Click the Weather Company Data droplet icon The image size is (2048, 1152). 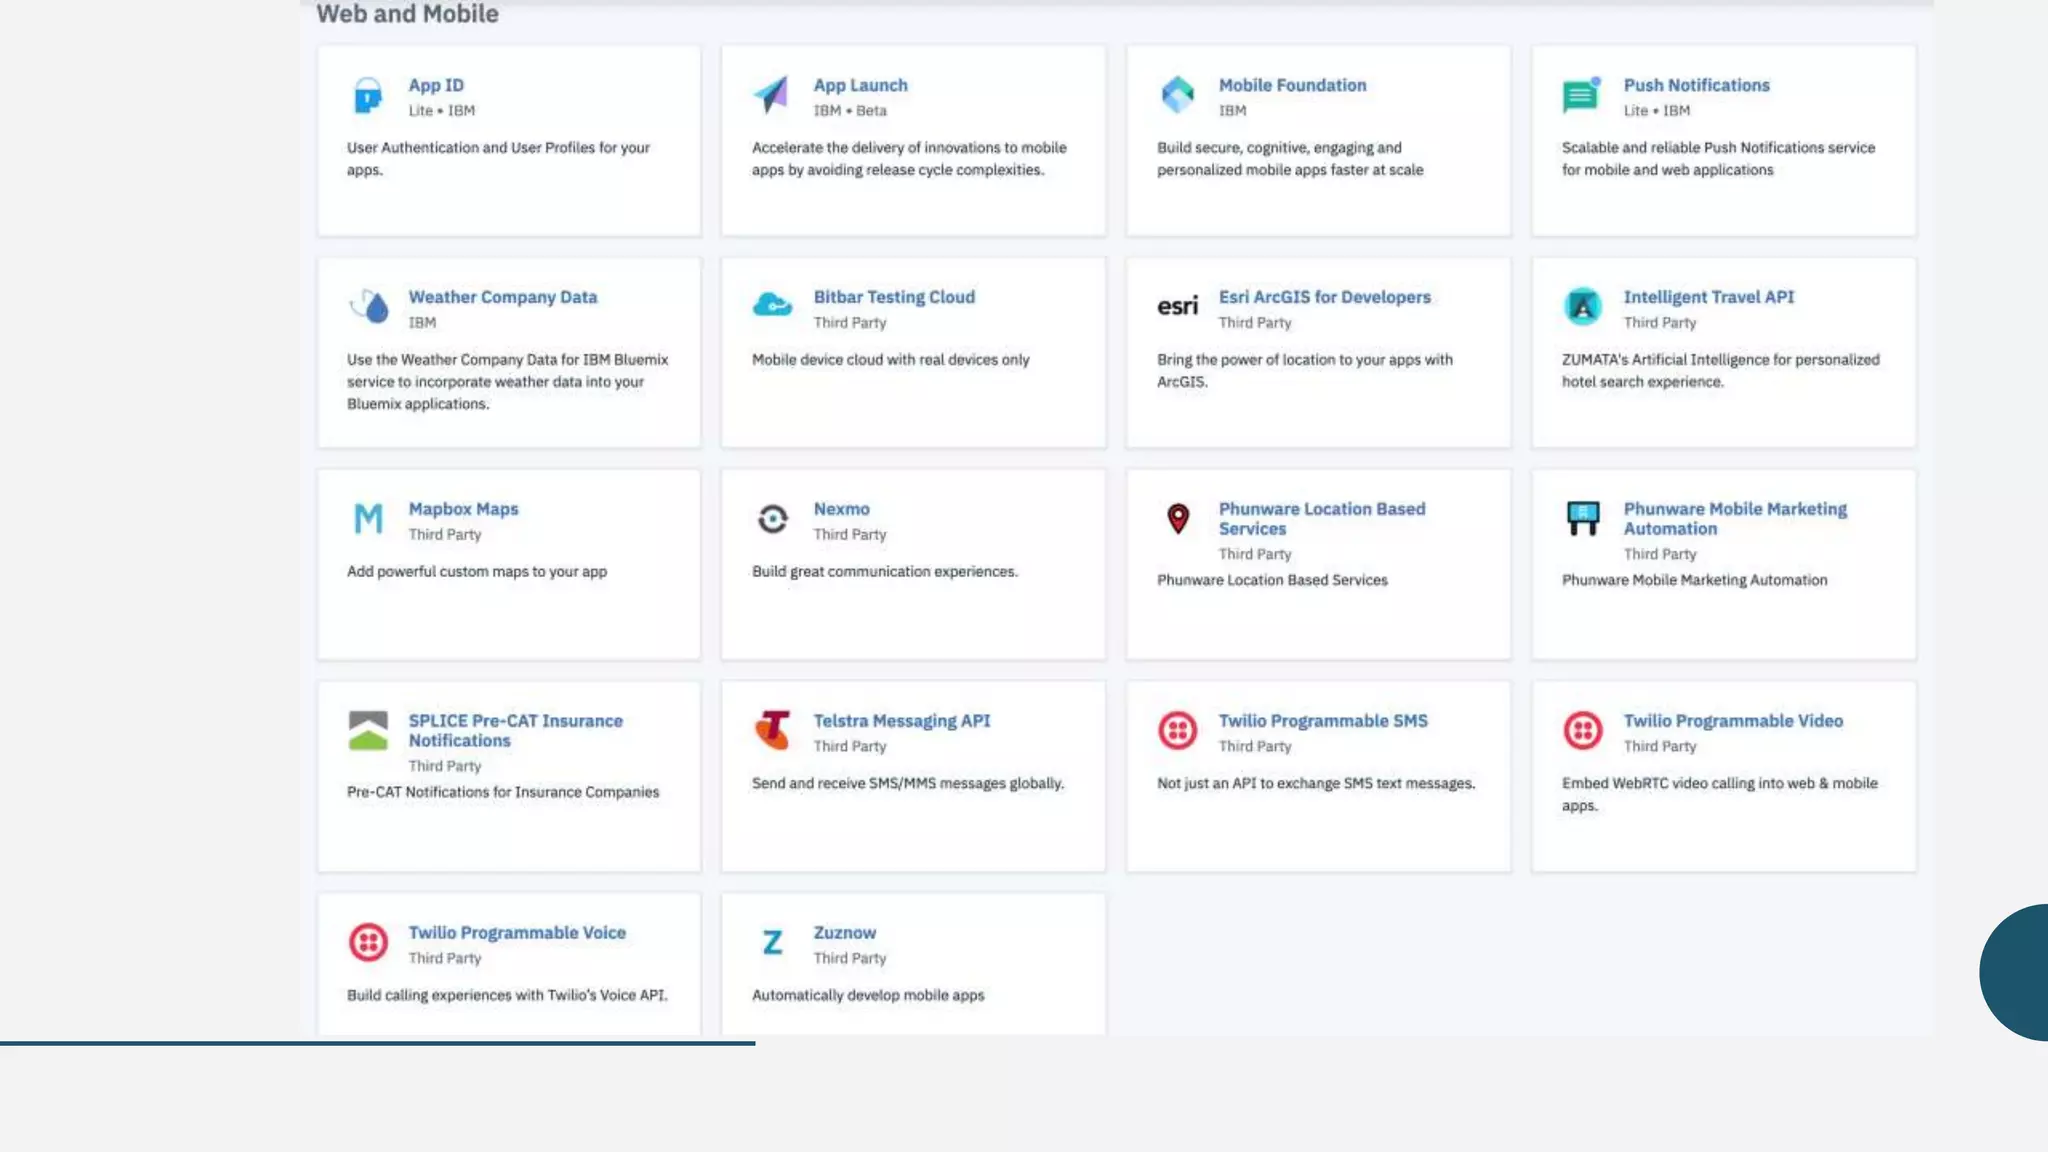tap(369, 306)
